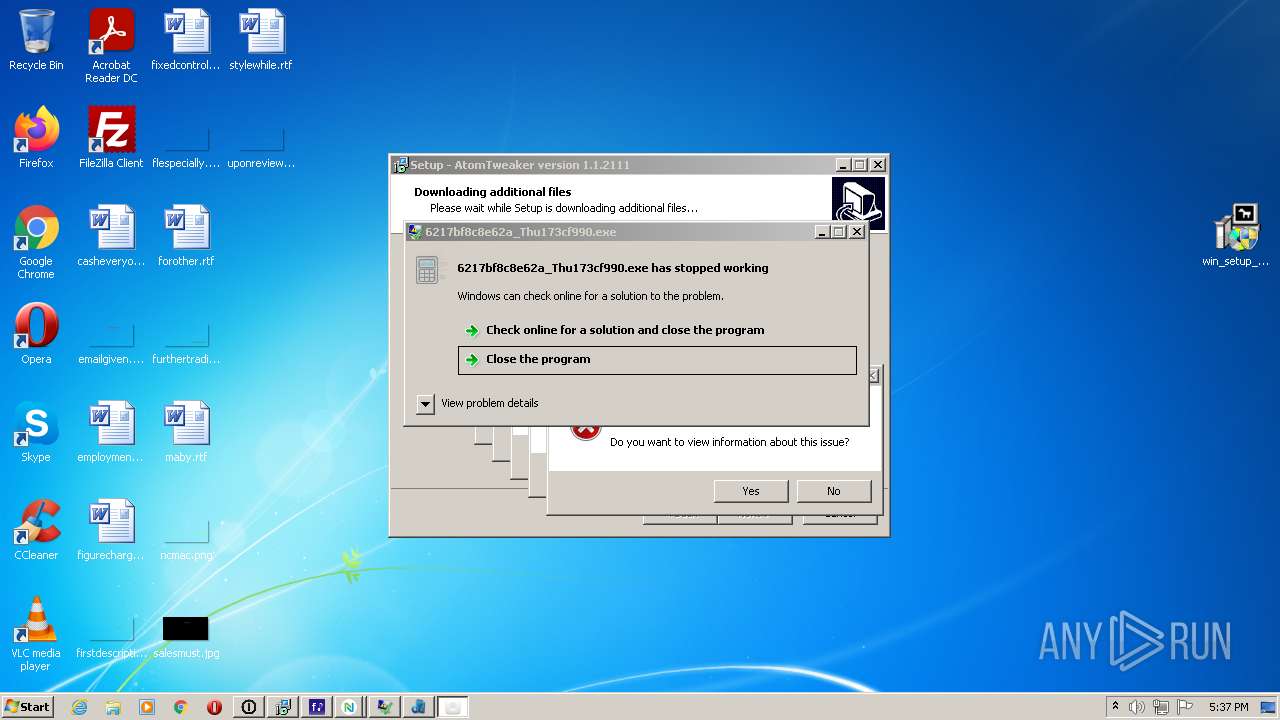
Task: Select the uponreview file on desktop
Action: click(x=261, y=148)
